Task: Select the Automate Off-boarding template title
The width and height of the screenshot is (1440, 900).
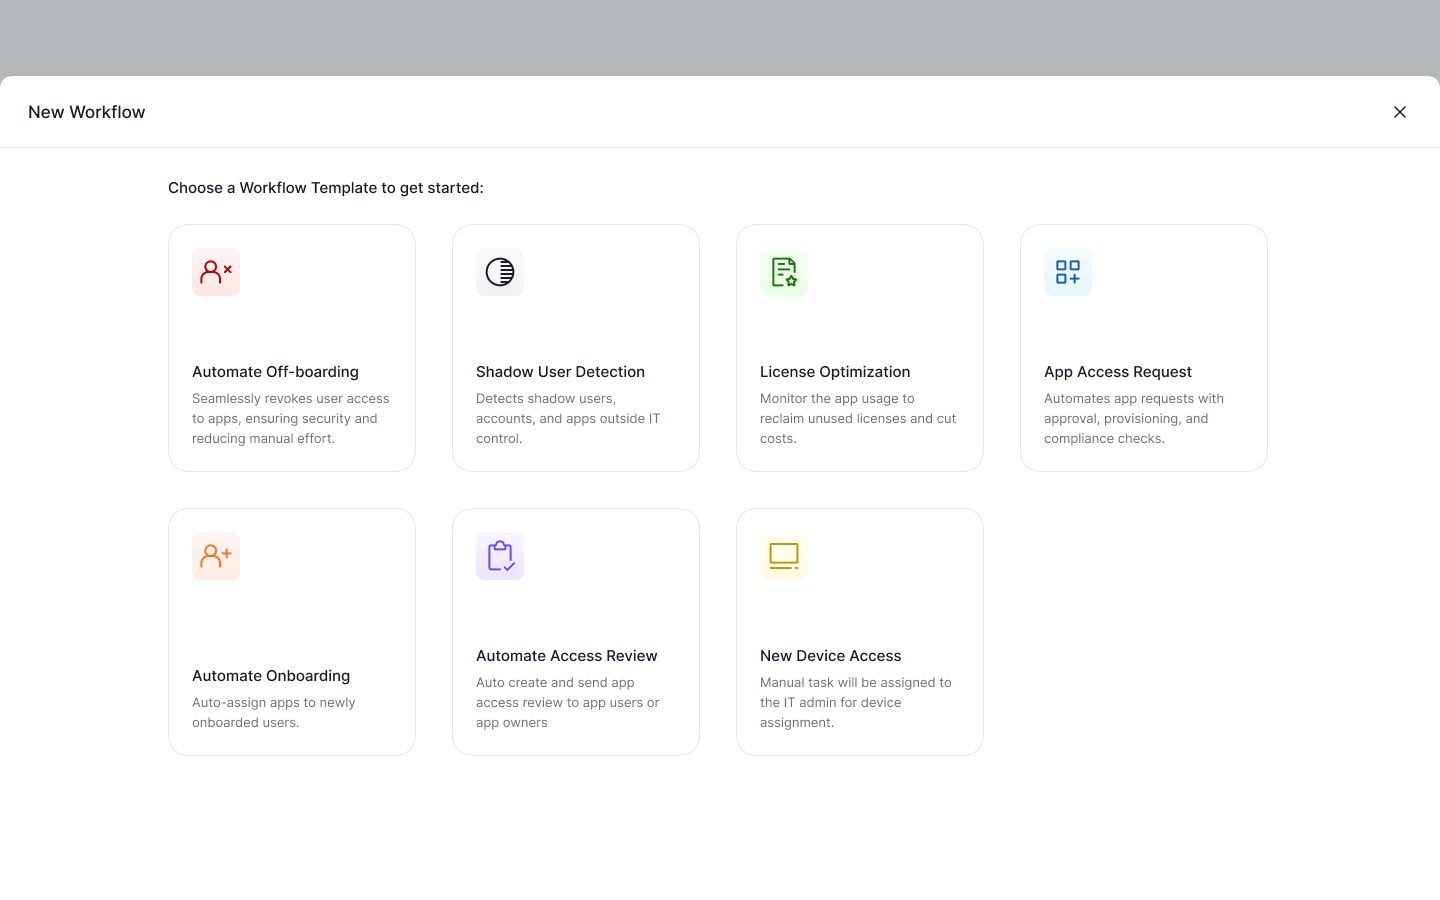Action: coord(275,372)
